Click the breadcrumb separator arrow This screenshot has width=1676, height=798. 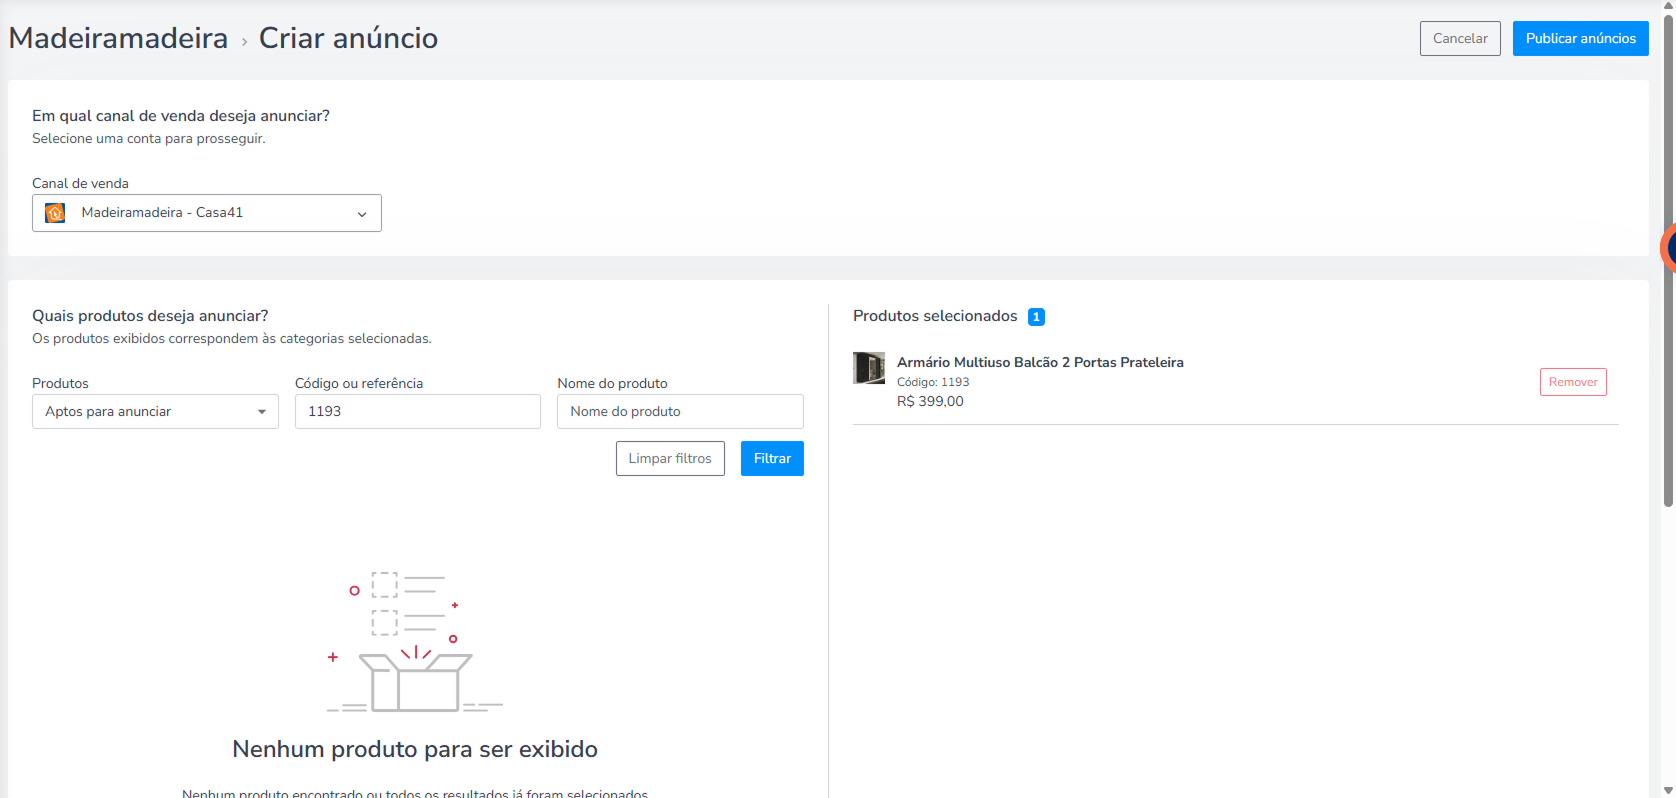pos(244,42)
